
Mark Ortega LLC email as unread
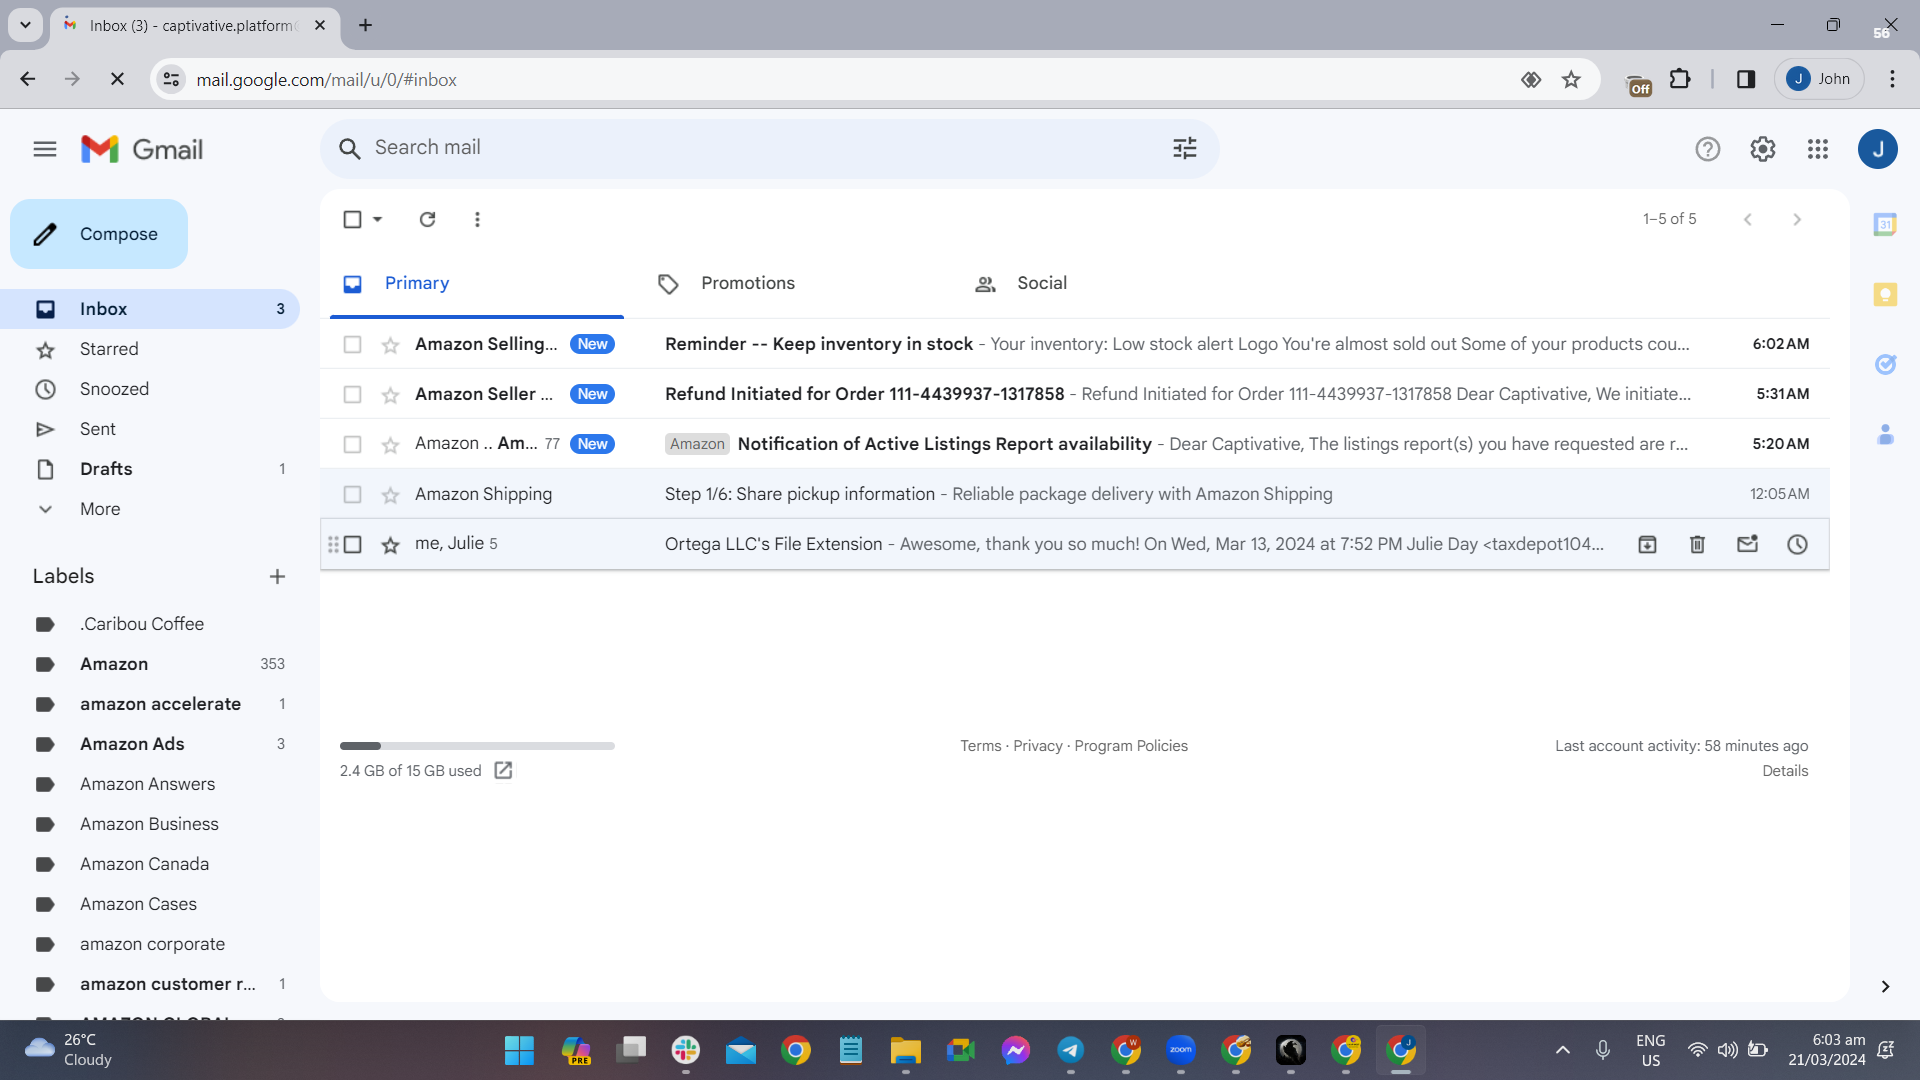coord(1747,544)
